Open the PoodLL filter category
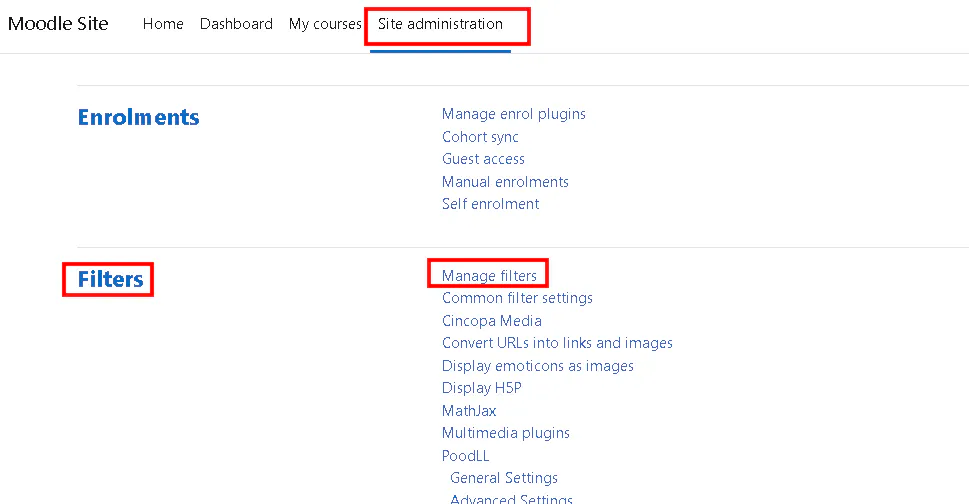The width and height of the screenshot is (969, 504). (465, 456)
